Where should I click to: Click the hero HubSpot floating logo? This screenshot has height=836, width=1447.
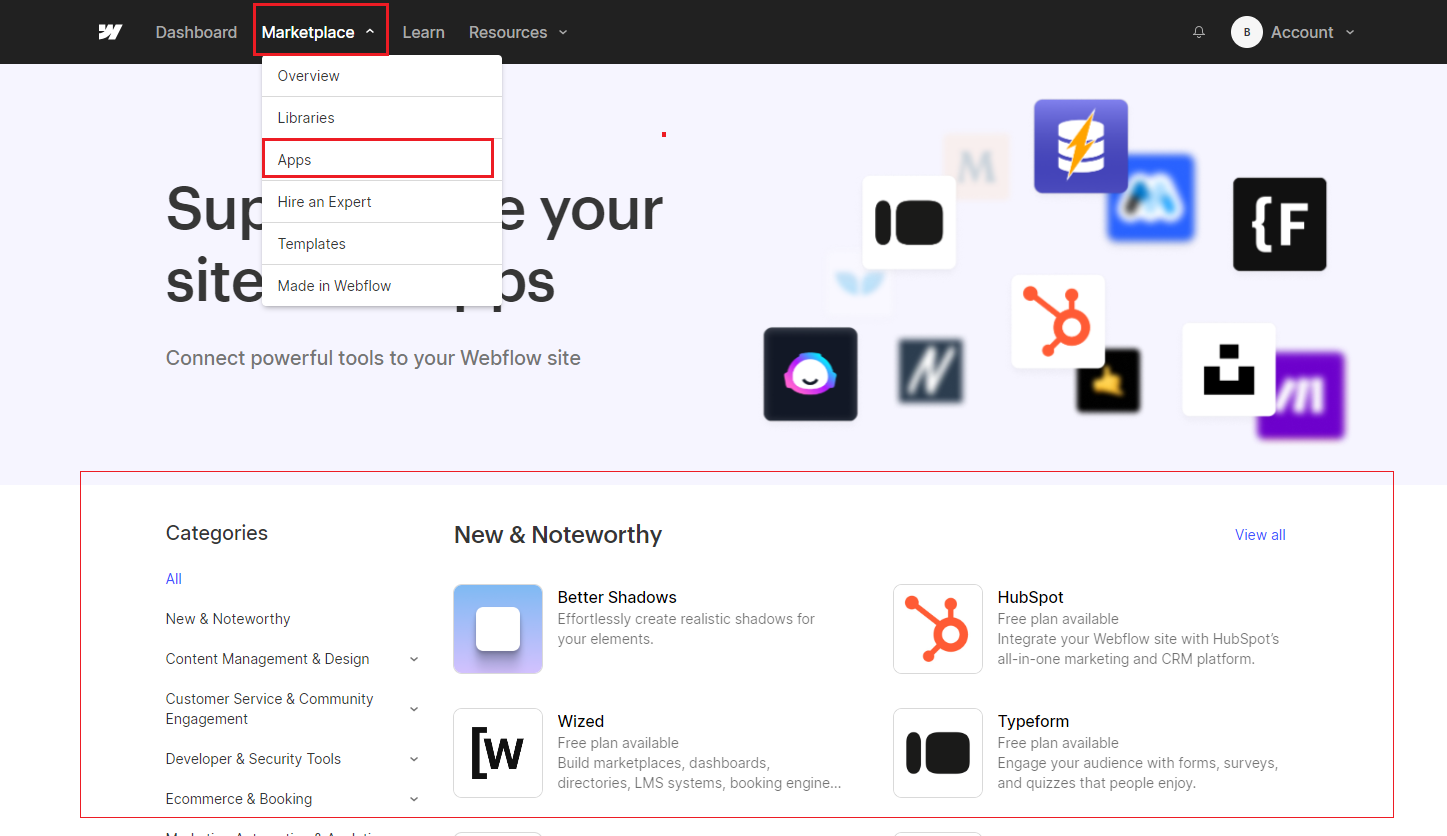pyautogui.click(x=1058, y=322)
